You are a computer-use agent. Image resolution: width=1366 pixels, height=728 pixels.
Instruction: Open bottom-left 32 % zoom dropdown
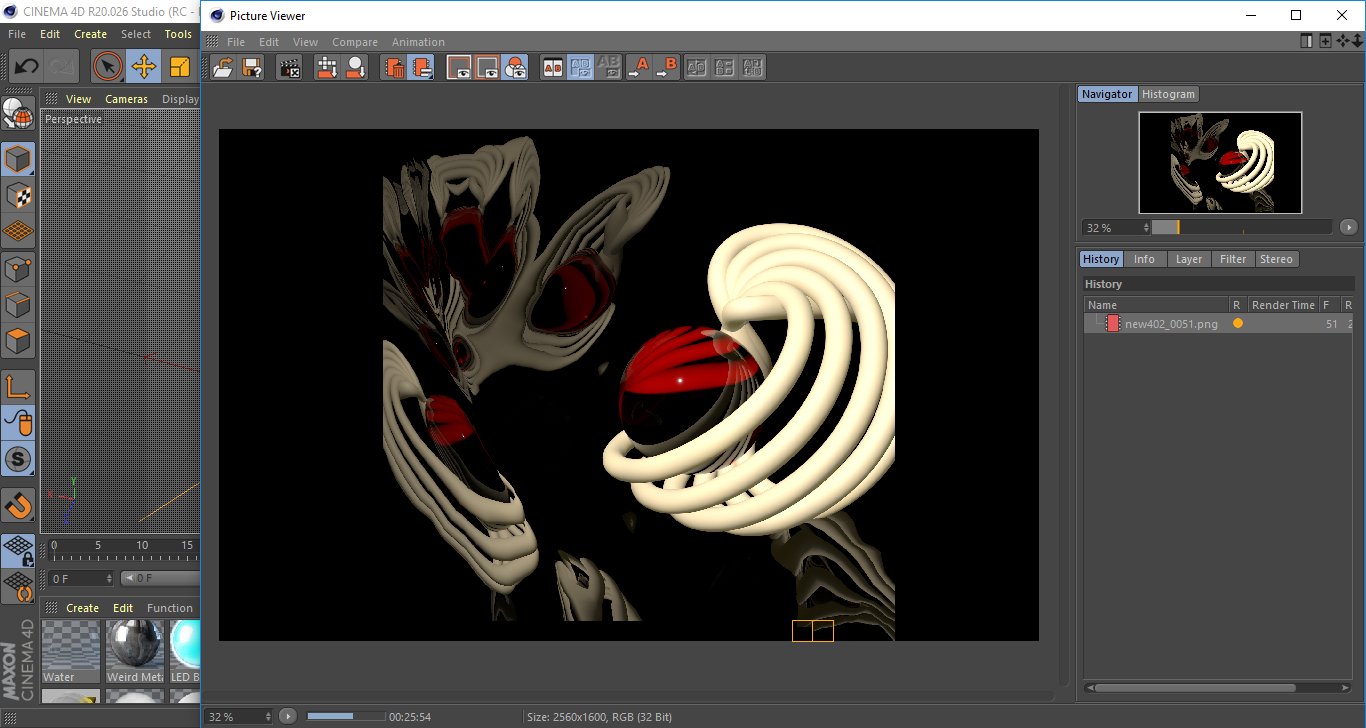tap(239, 716)
